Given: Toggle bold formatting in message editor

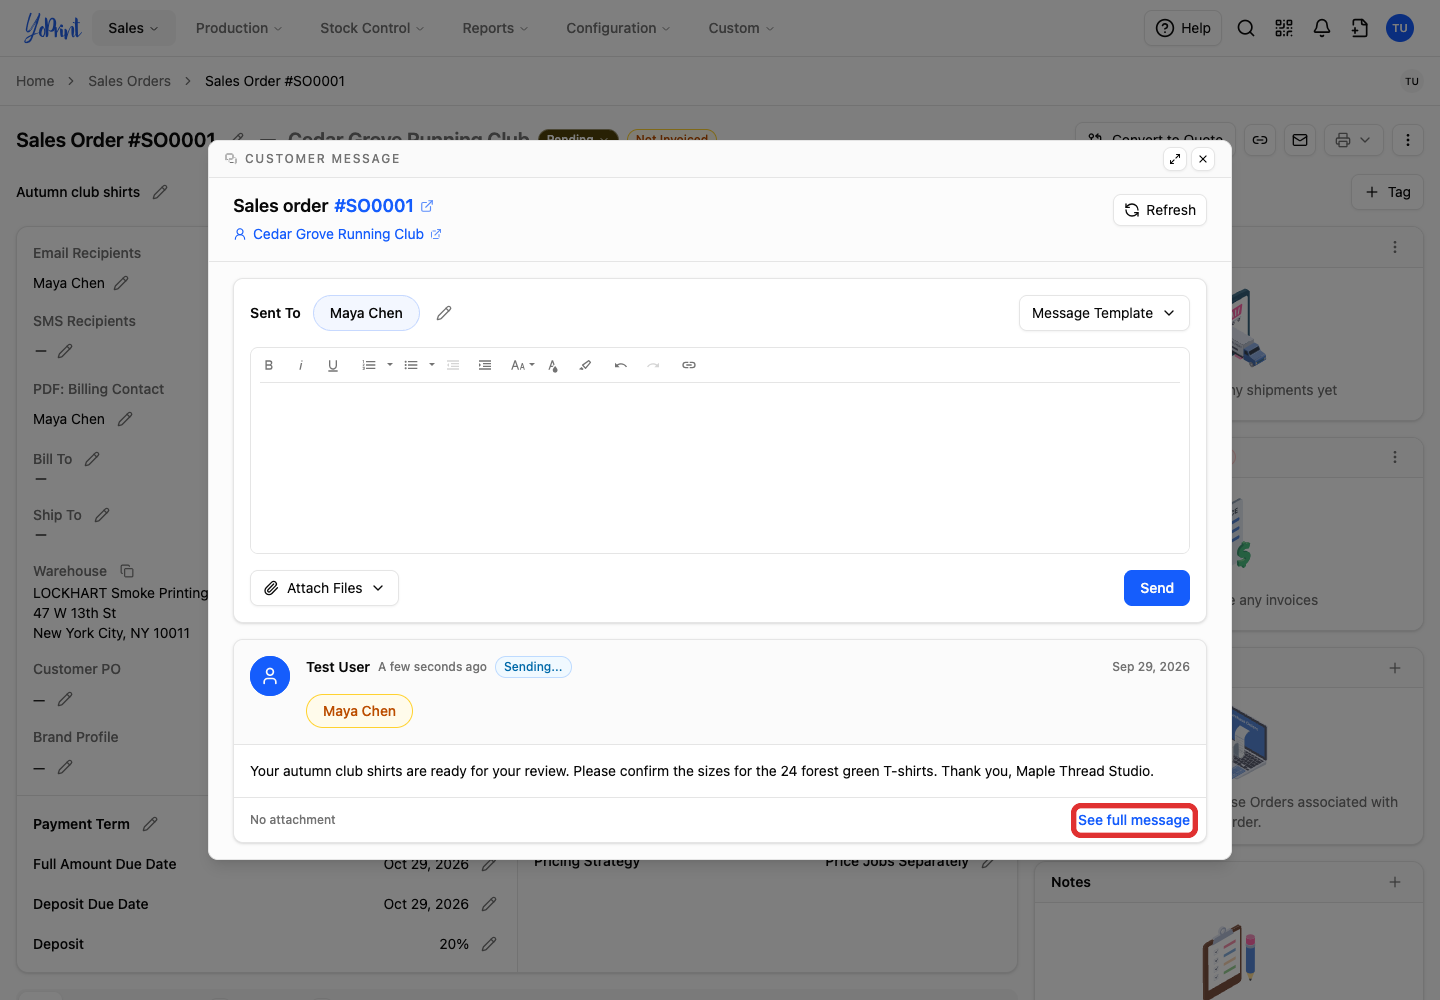Looking at the screenshot, I should click(269, 365).
